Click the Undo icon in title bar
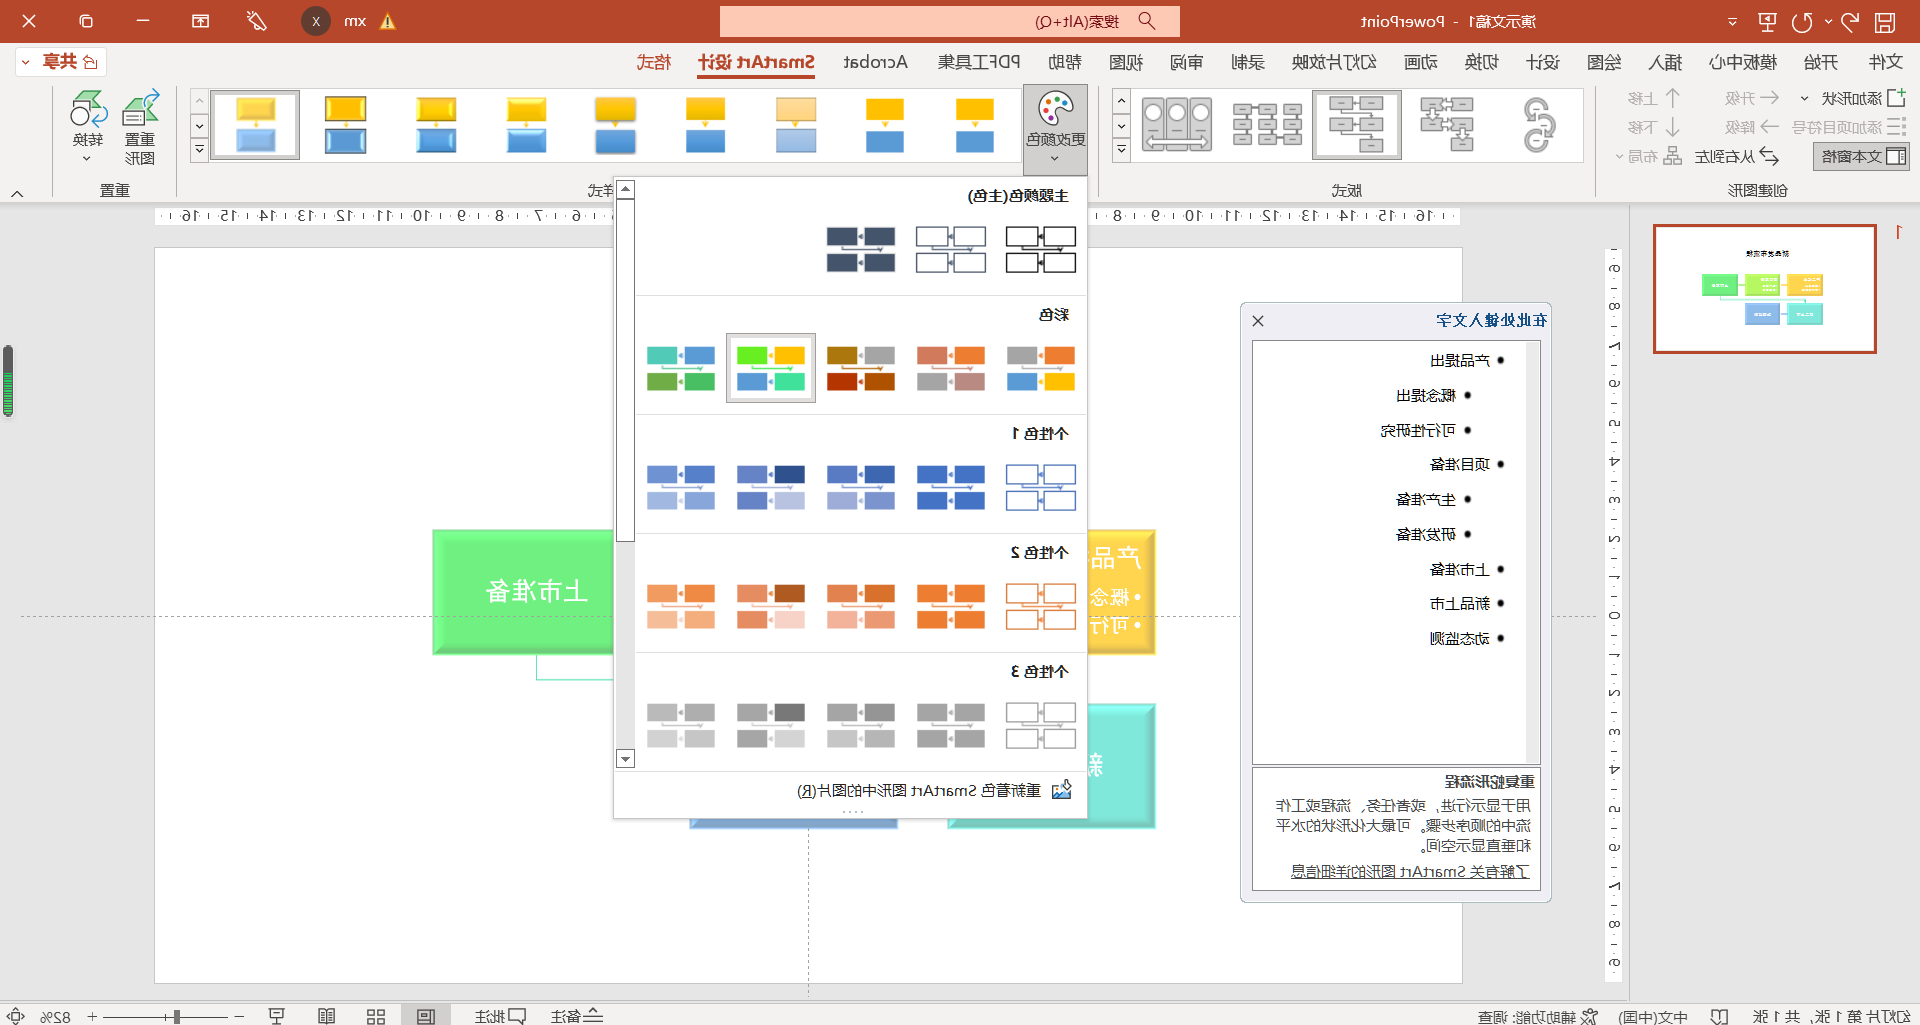This screenshot has width=1920, height=1025. [x=1850, y=21]
